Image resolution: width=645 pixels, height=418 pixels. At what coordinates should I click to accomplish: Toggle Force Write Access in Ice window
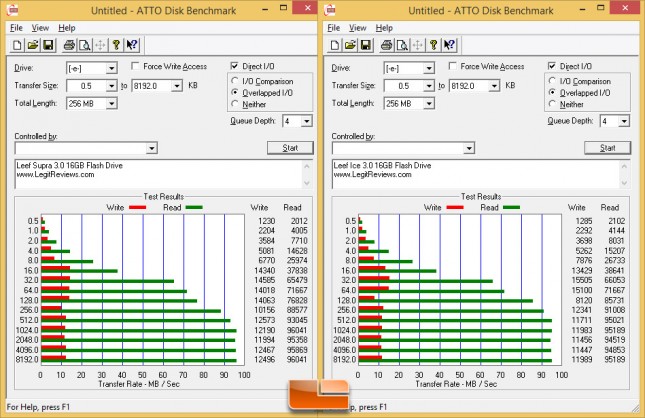[x=452, y=66]
